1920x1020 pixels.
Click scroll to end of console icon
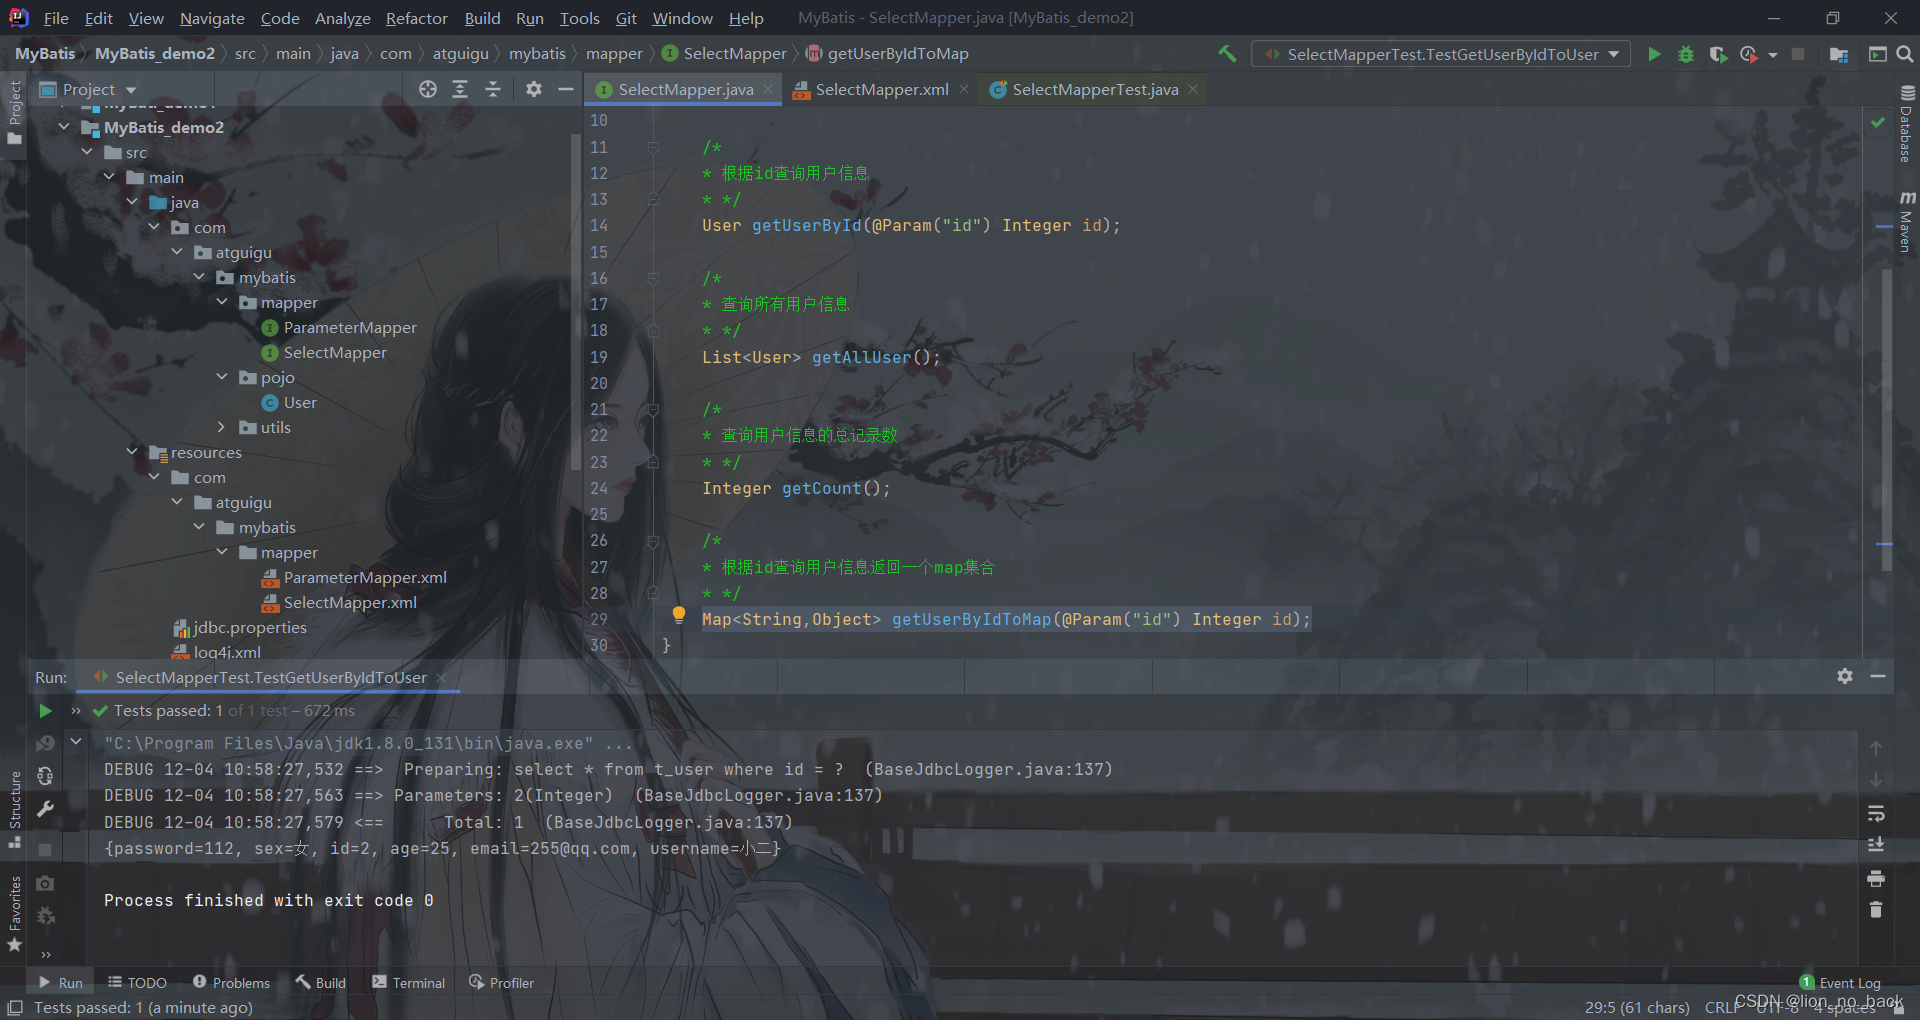(x=1876, y=845)
